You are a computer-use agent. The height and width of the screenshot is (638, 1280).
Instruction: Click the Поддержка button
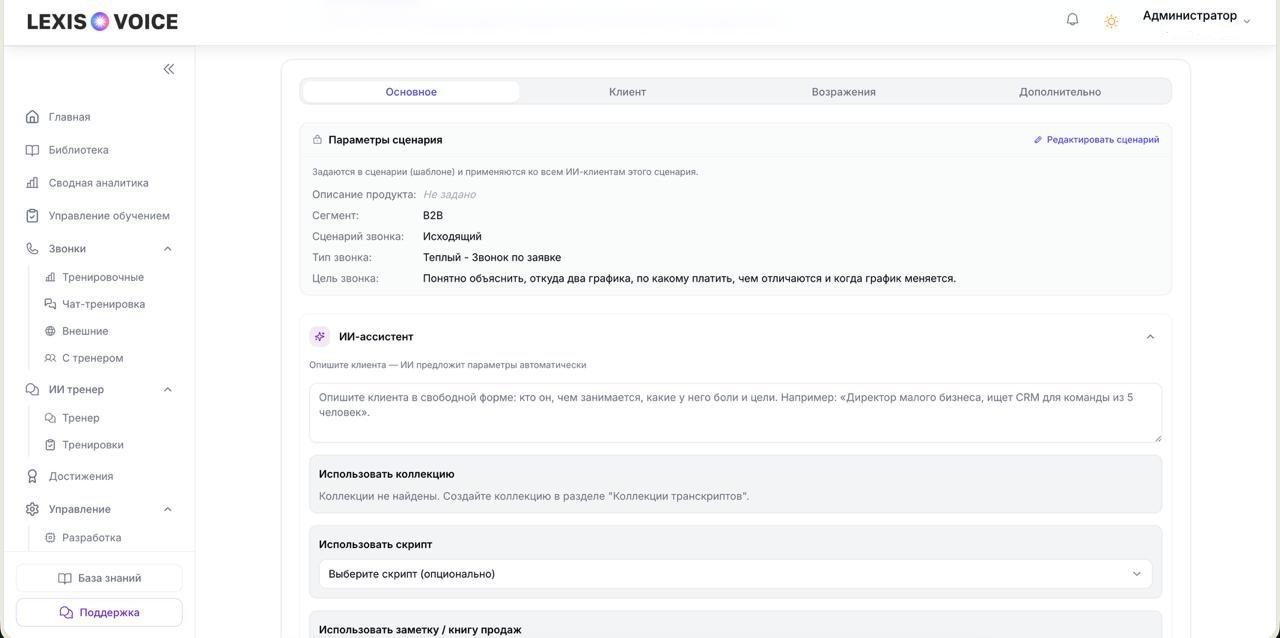point(99,612)
